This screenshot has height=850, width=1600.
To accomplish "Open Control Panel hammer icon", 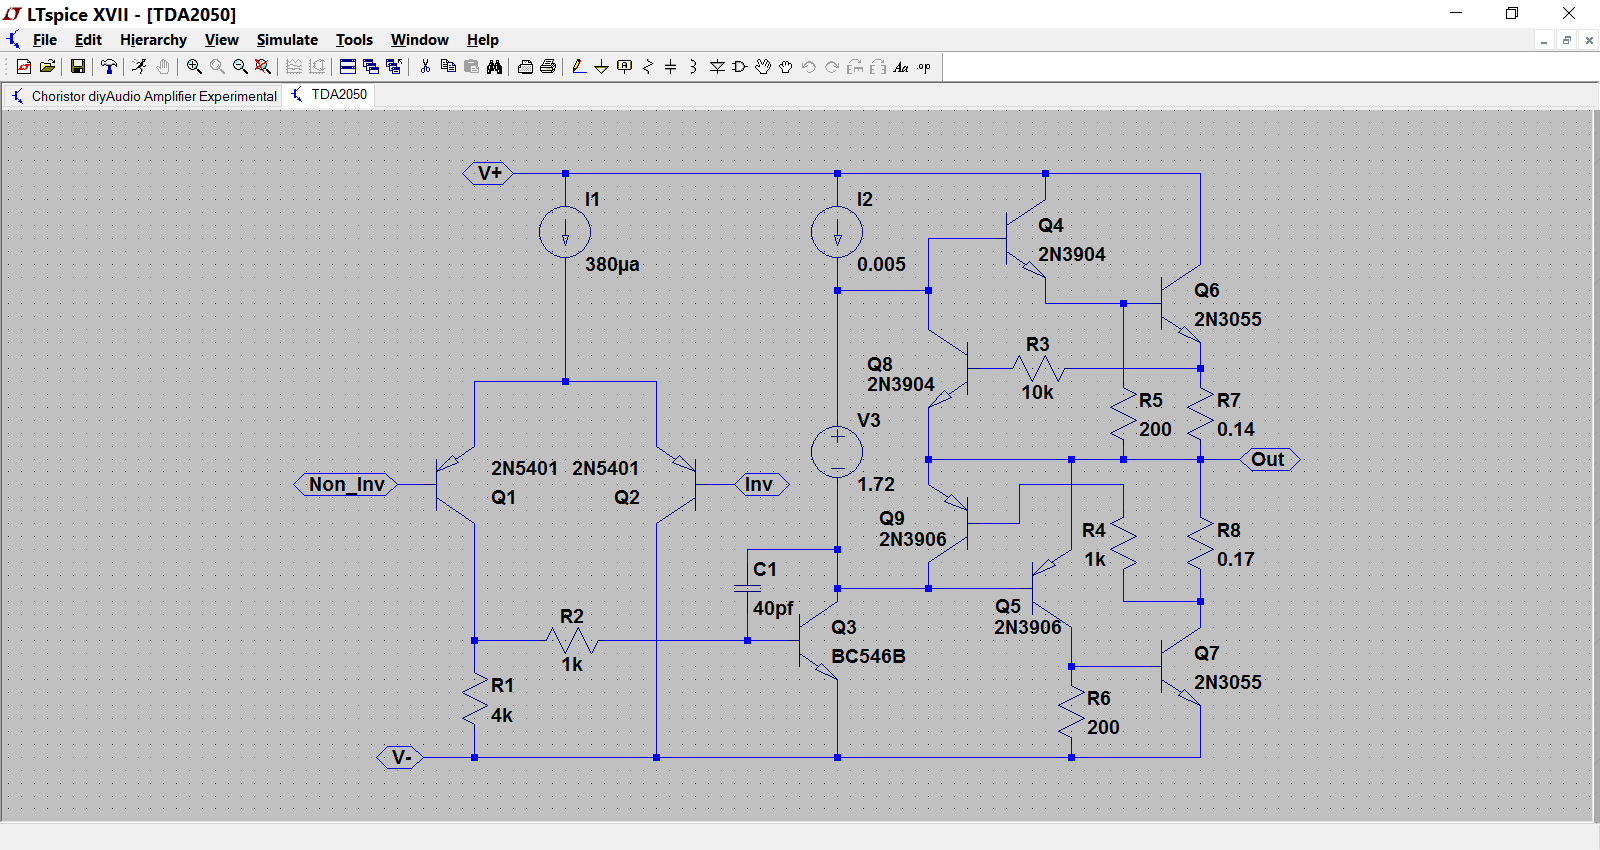I will [x=109, y=67].
